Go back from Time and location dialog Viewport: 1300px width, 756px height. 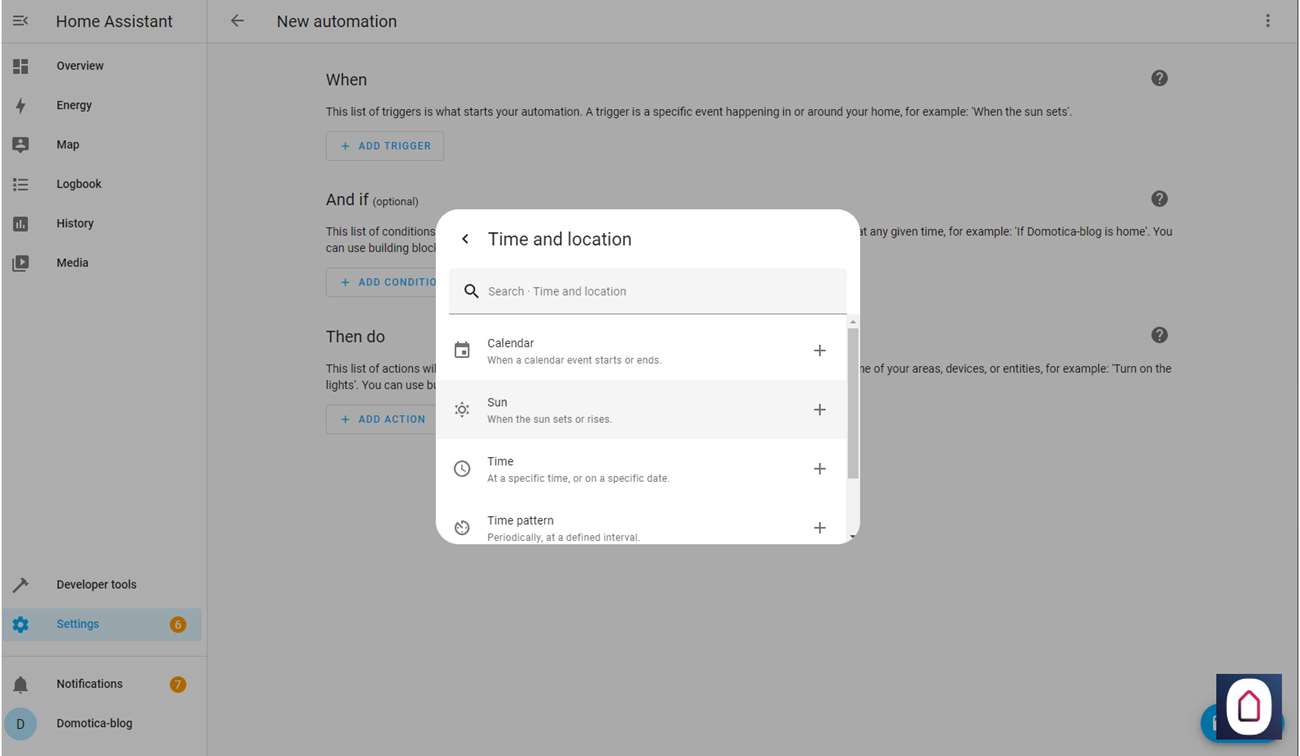point(465,239)
